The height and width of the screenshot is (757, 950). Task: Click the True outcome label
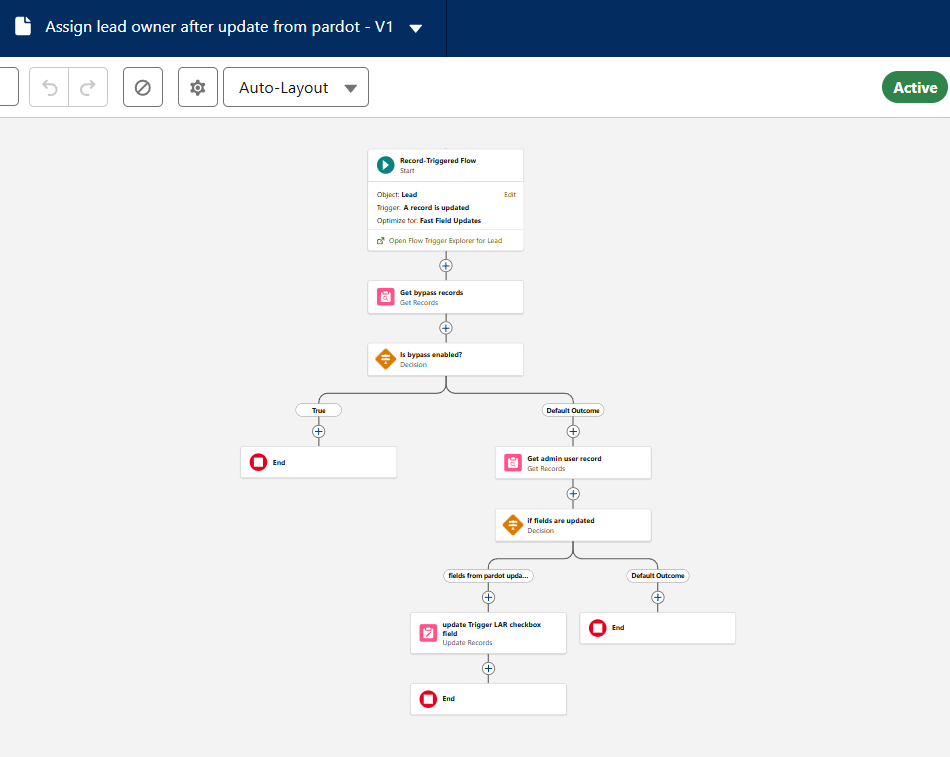tap(318, 410)
